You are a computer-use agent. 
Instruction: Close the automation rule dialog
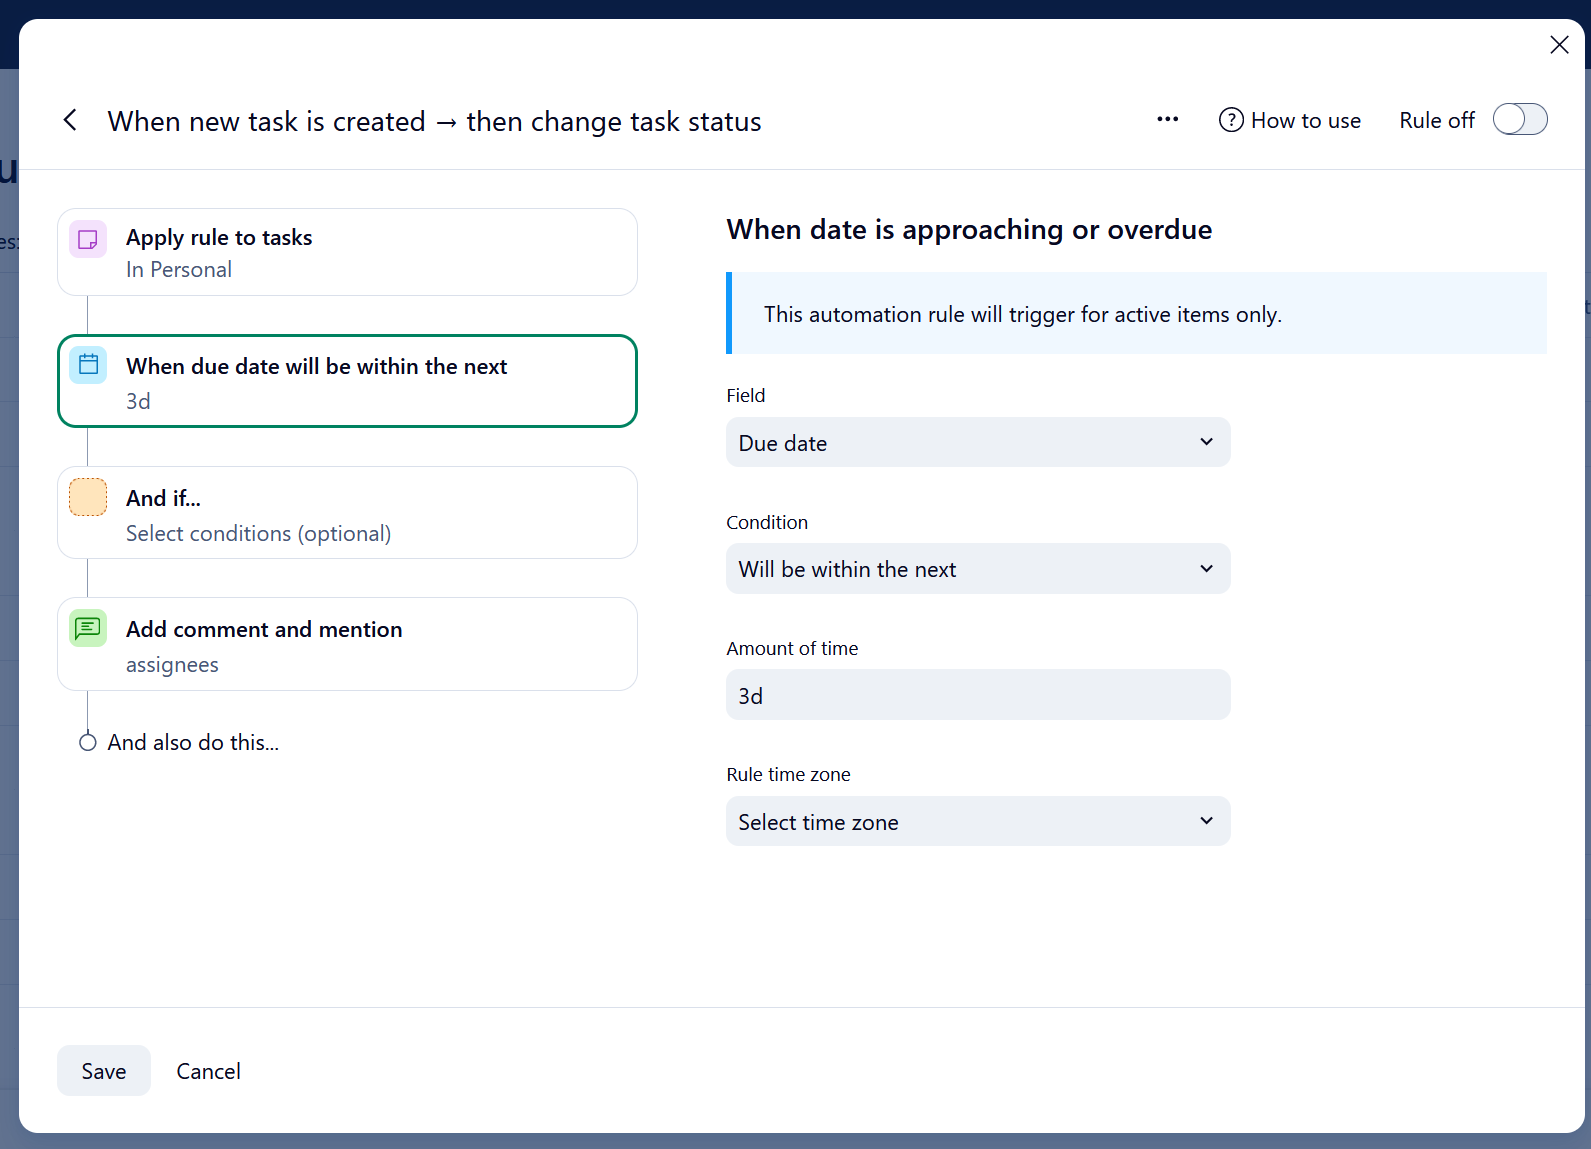[x=1558, y=45]
